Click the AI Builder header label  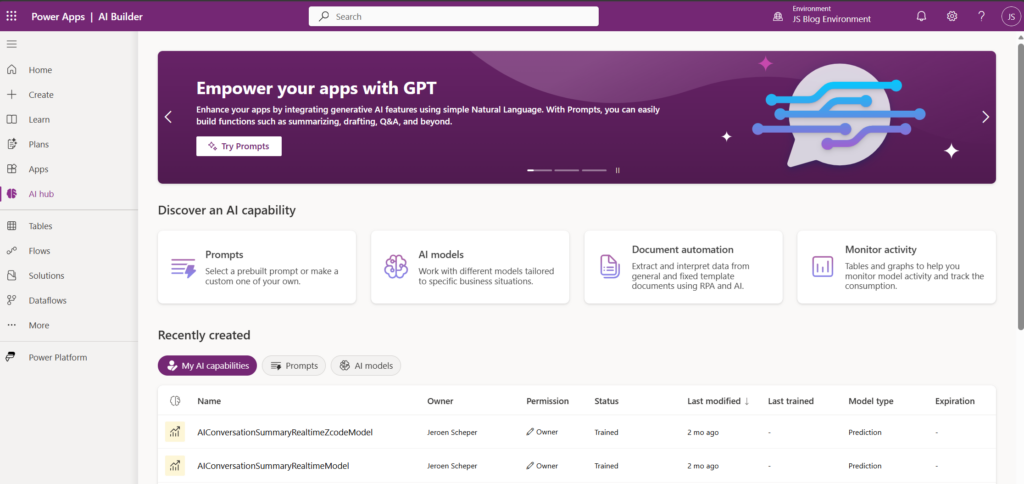120,17
